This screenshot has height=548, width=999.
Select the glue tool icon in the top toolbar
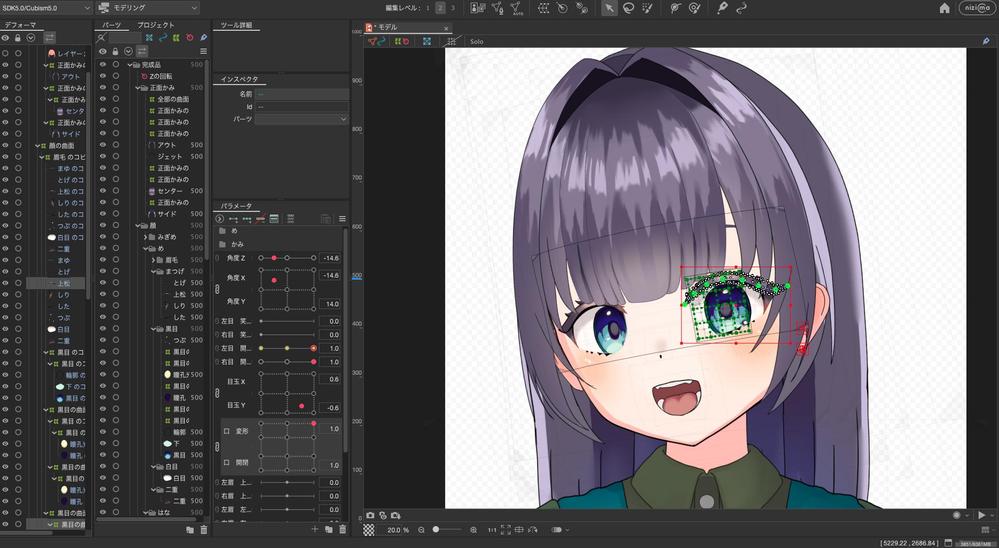[581, 8]
